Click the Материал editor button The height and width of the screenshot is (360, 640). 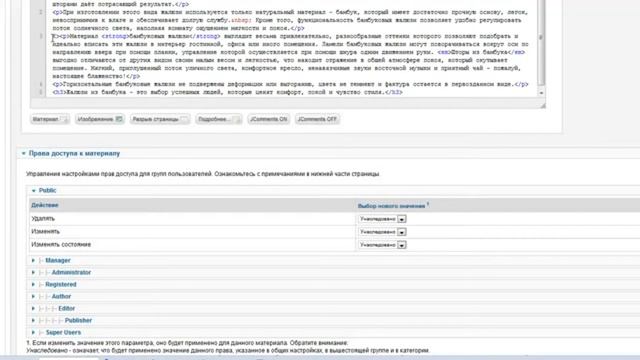click(49, 119)
